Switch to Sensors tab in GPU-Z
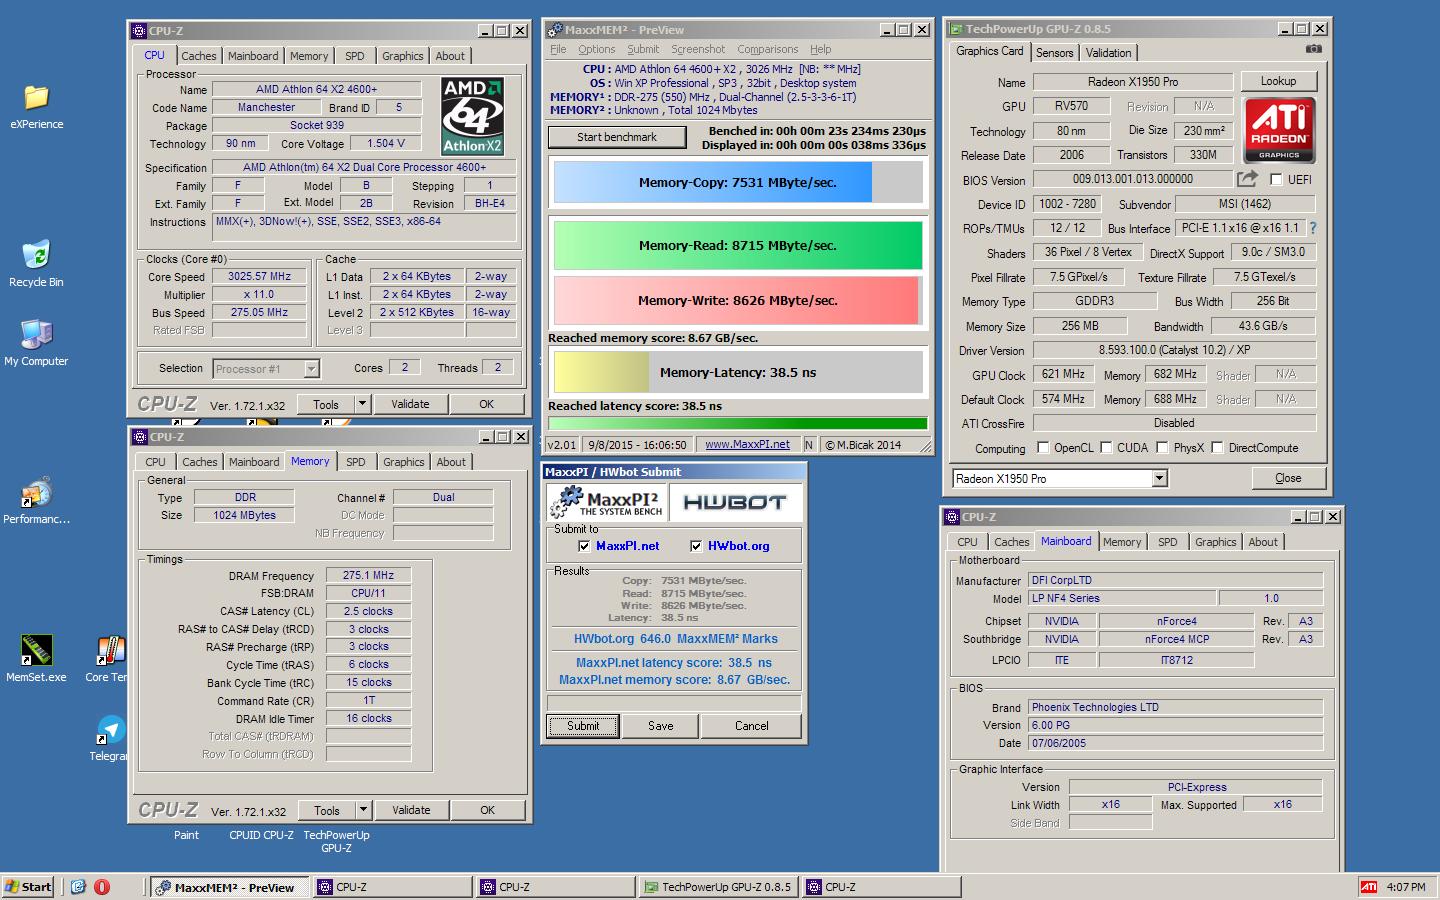This screenshot has width=1440, height=900. tap(1054, 53)
